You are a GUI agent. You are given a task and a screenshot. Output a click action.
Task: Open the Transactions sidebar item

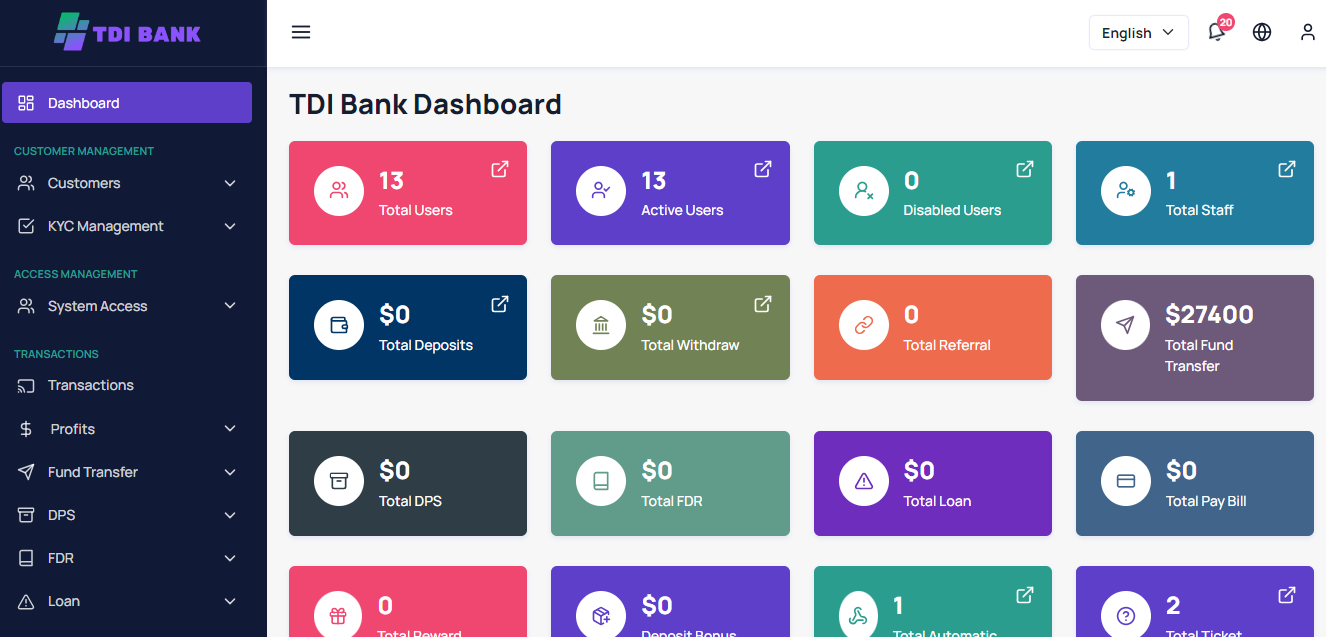(x=127, y=385)
